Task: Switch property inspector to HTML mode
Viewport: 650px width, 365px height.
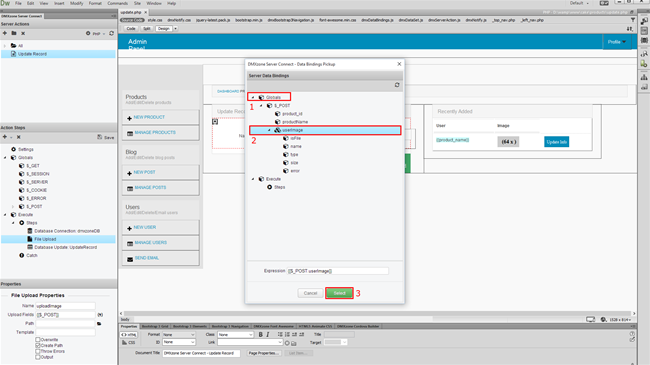Action: [x=129, y=335]
